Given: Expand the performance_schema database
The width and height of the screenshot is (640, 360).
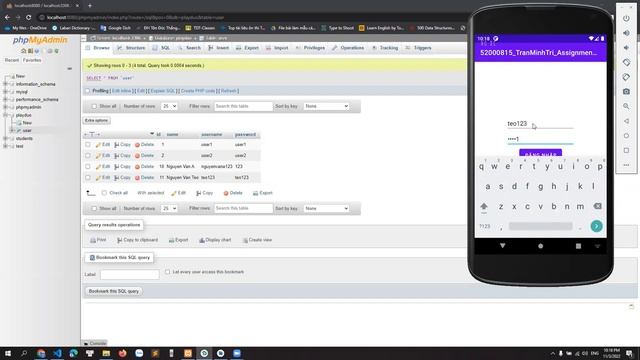Looking at the screenshot, I should [x=5, y=100].
